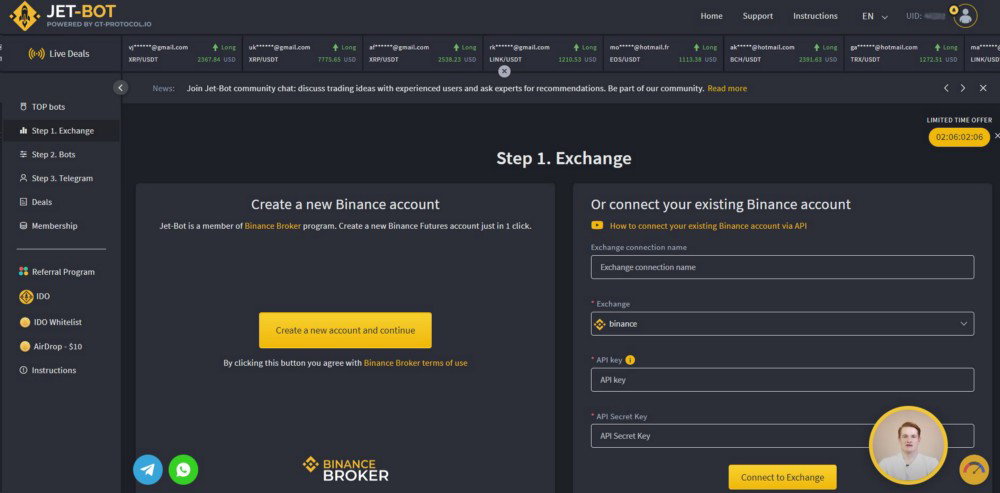Viewport: 1000px width, 493px height.
Task: Click Create a new account and continue
Action: (345, 330)
